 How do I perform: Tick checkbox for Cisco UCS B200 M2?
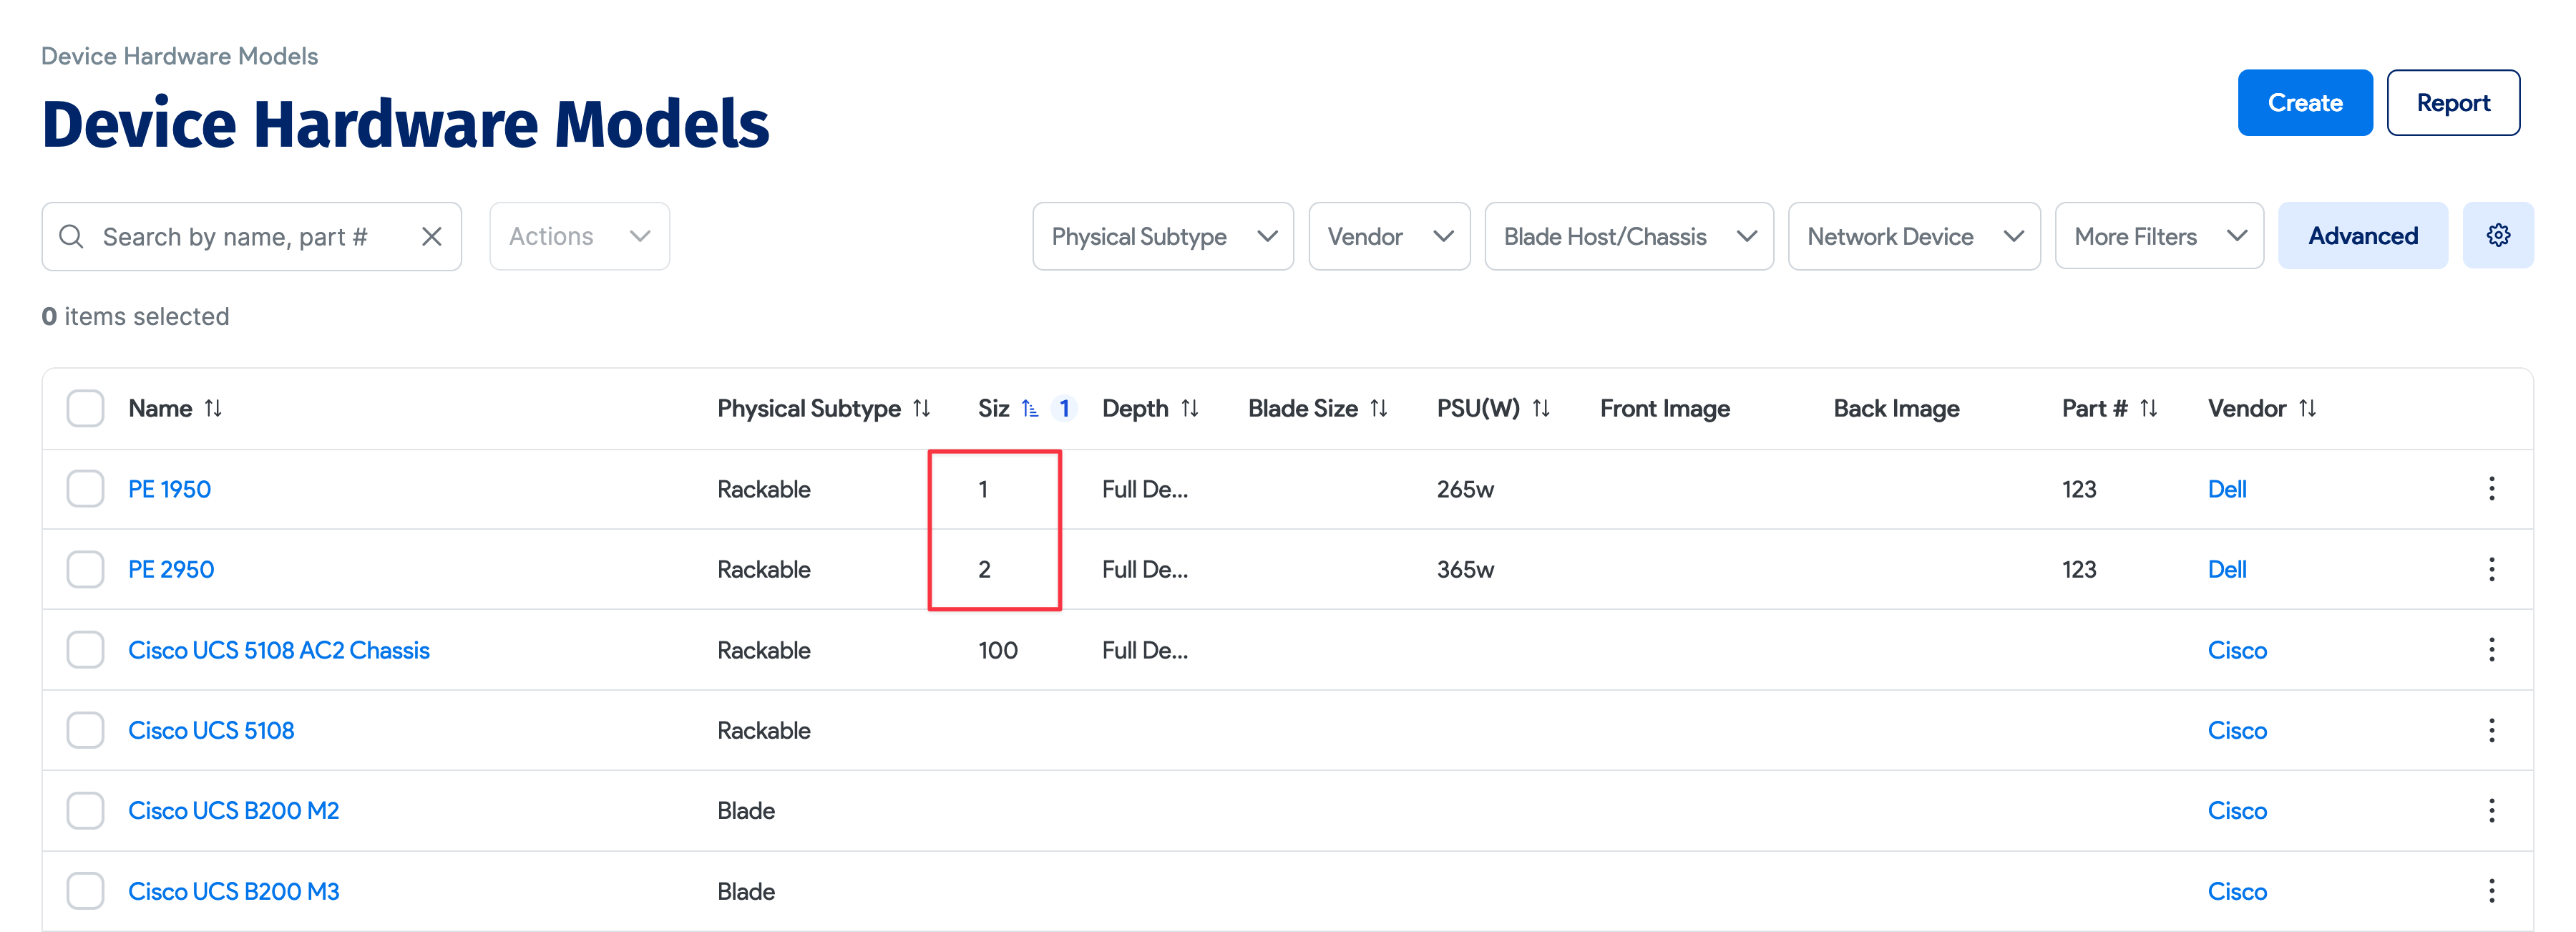pos(86,811)
